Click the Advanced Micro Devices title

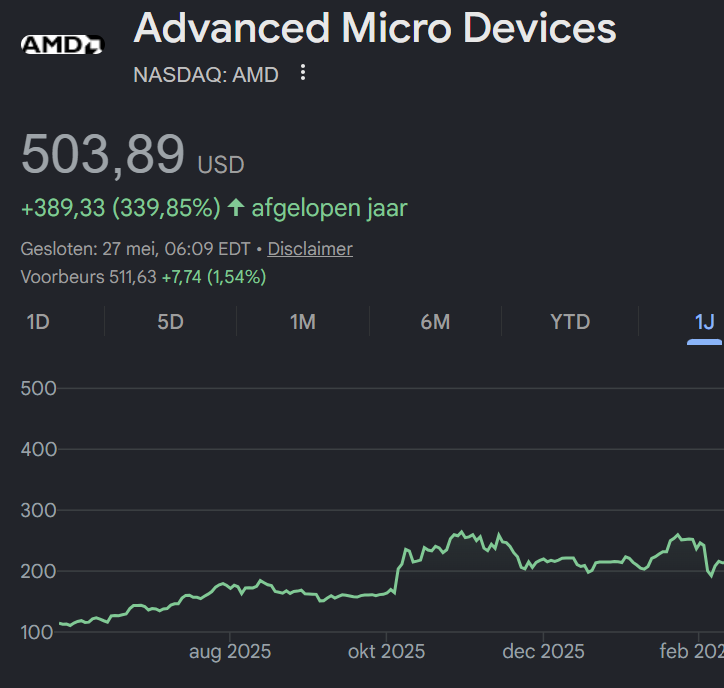375,29
